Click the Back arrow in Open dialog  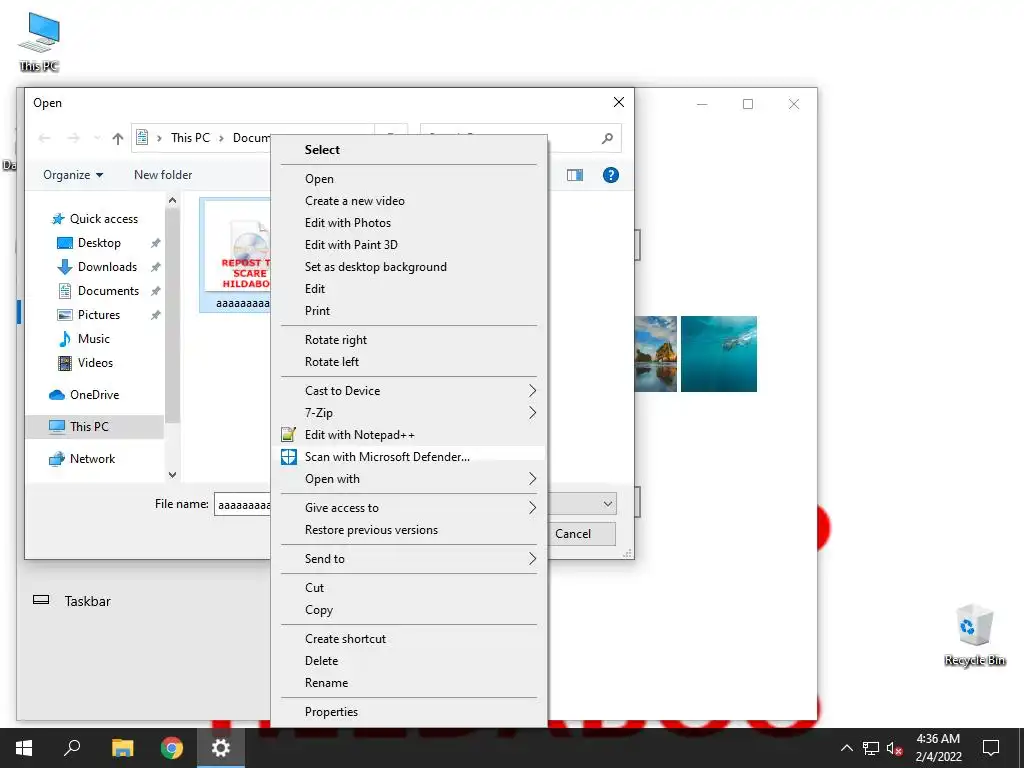coord(44,138)
